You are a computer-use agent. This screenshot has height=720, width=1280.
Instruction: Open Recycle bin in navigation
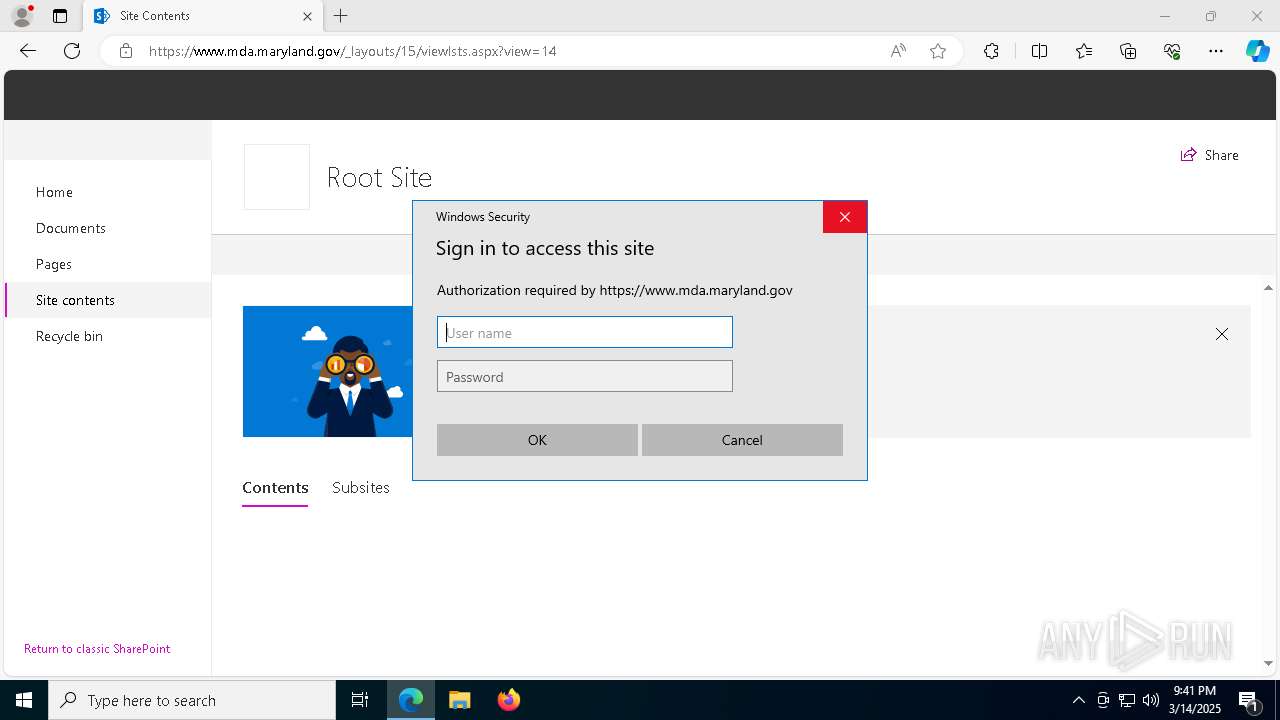(x=69, y=336)
